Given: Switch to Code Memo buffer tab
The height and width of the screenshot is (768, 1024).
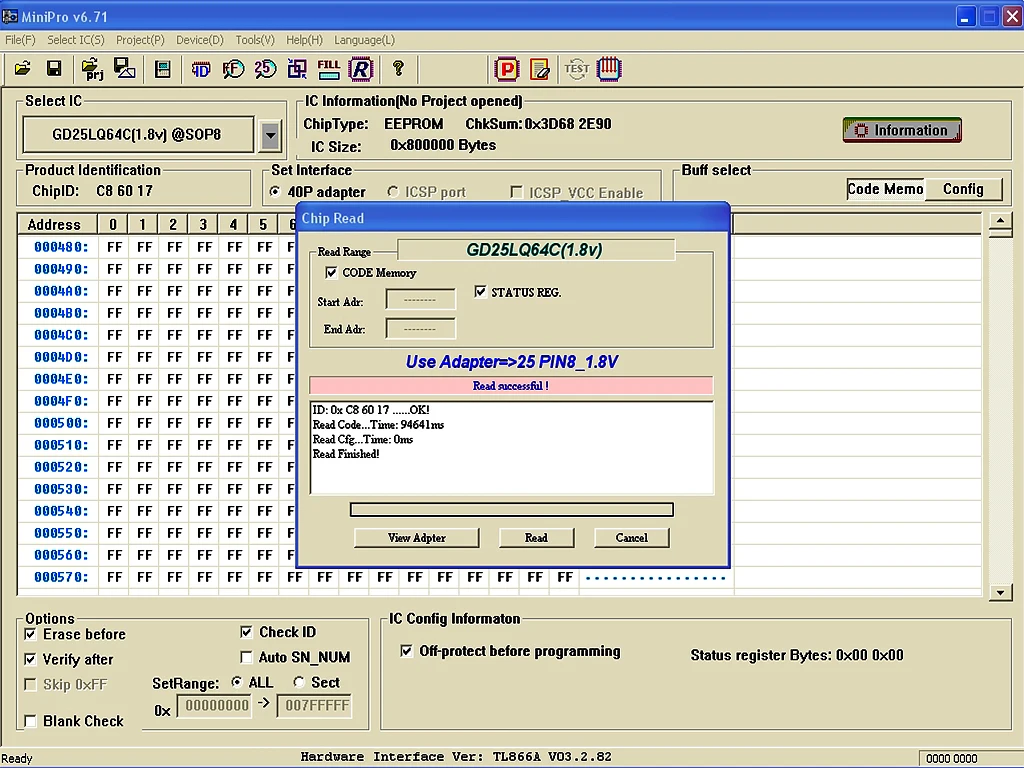Looking at the screenshot, I should (x=885, y=189).
